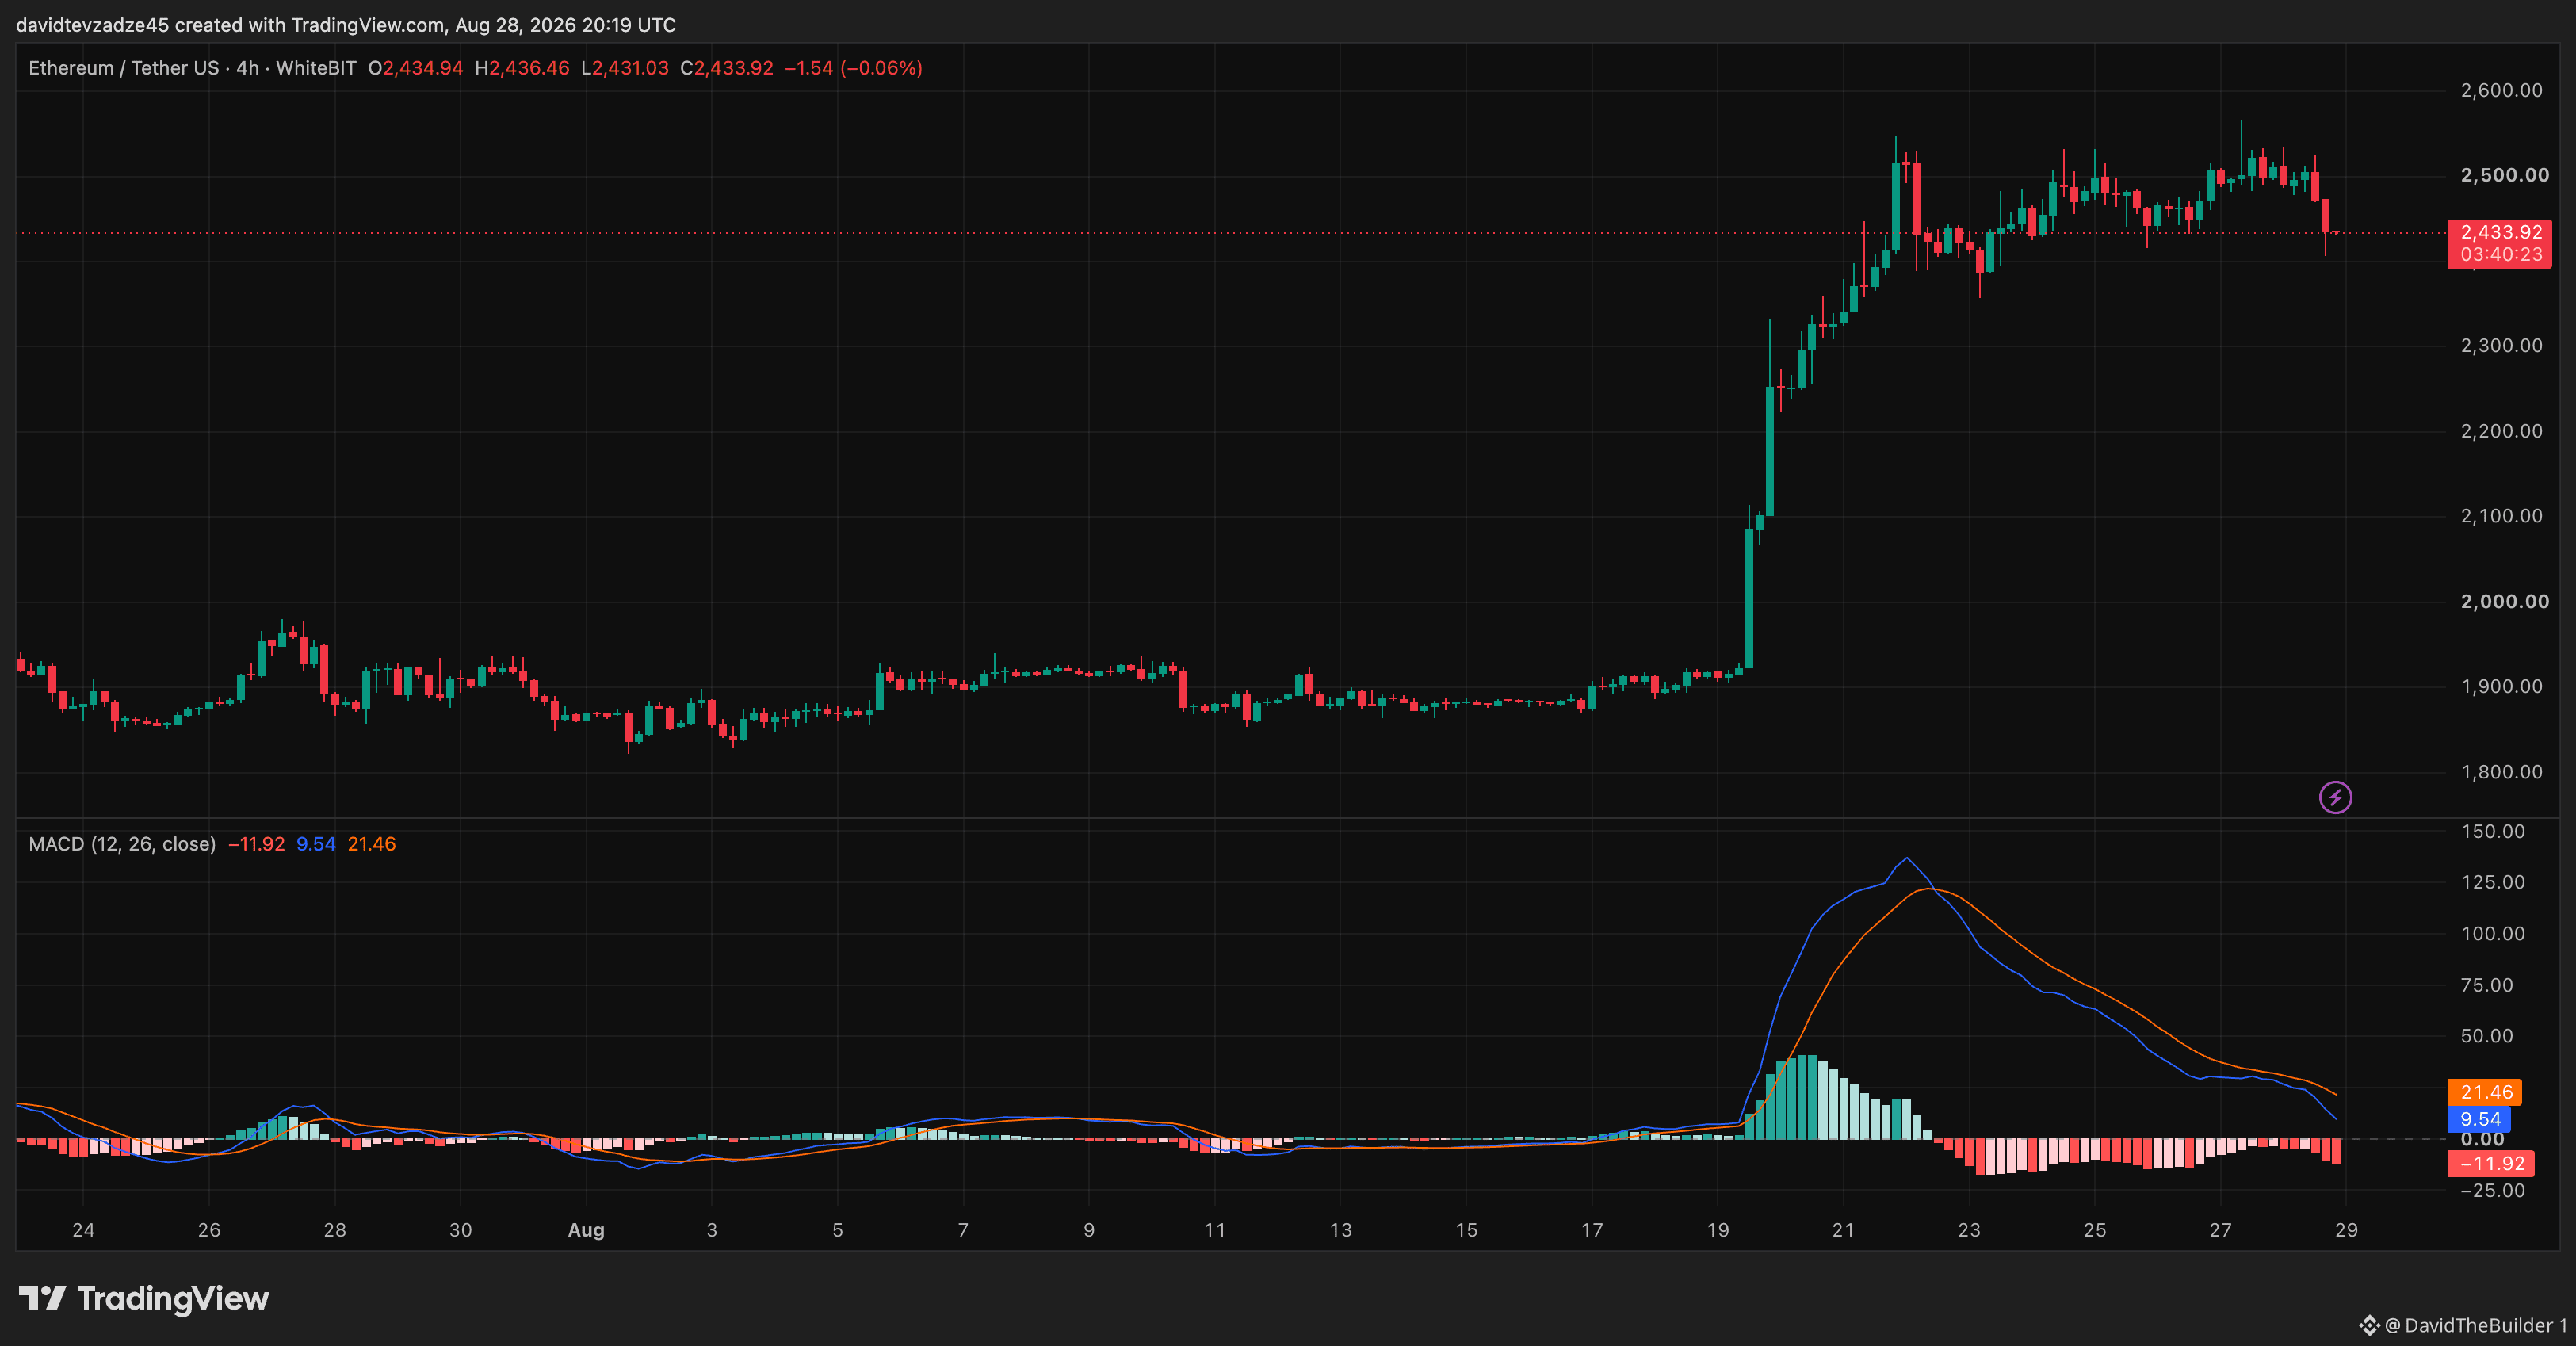This screenshot has width=2576, height=1346.
Task: Click the 125.00 MACD axis label
Action: click(x=2493, y=882)
